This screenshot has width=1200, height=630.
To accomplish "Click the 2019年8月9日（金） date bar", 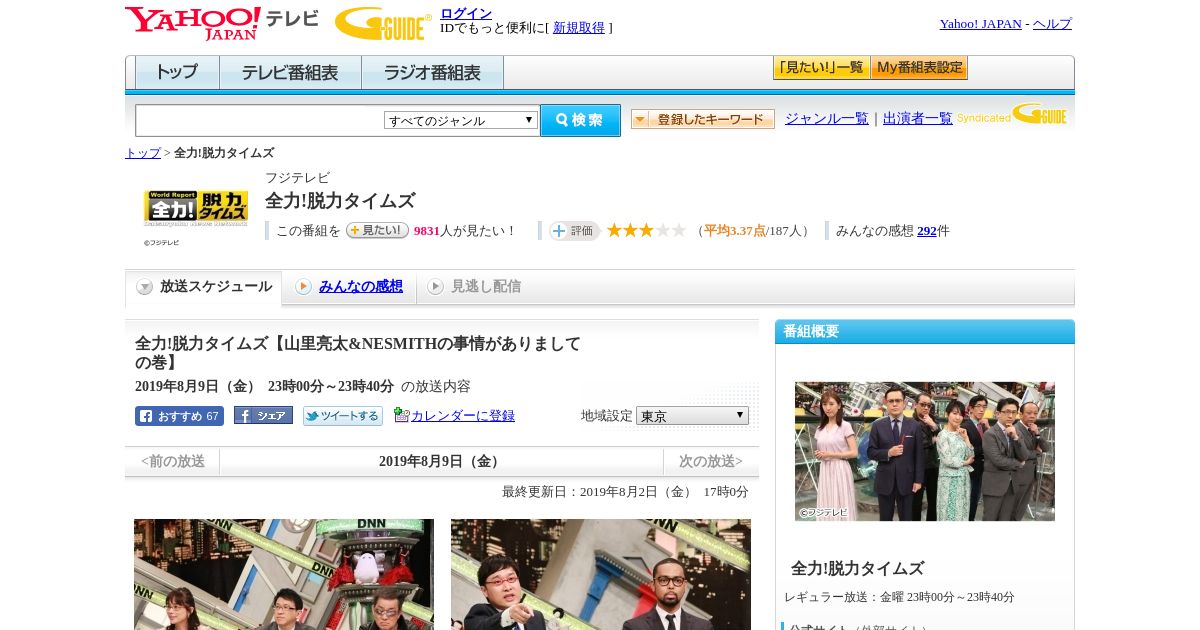I will click(441, 462).
